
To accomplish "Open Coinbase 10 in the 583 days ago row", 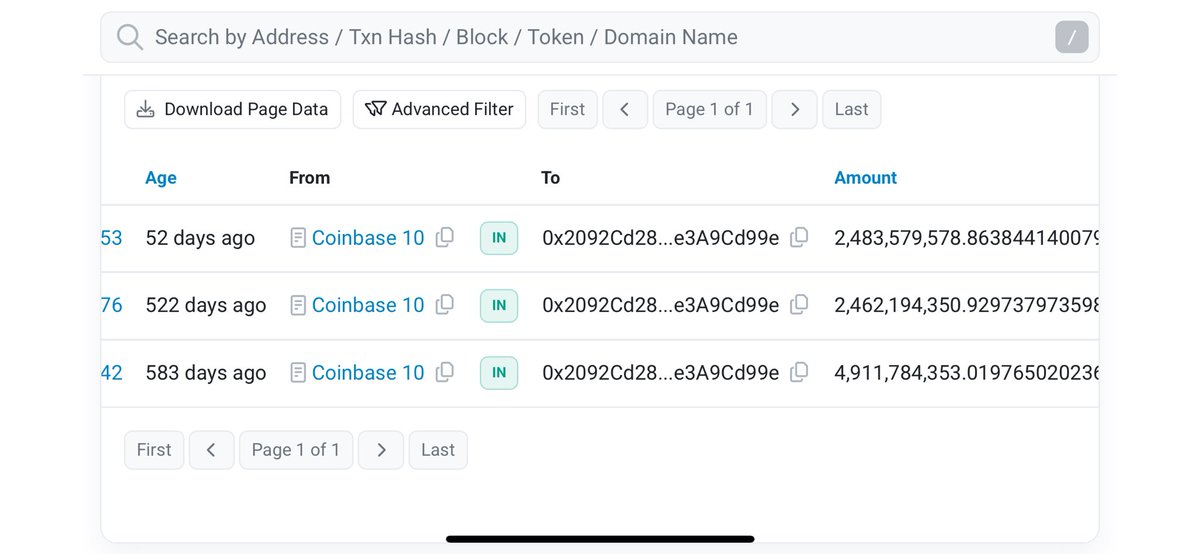I will (368, 372).
